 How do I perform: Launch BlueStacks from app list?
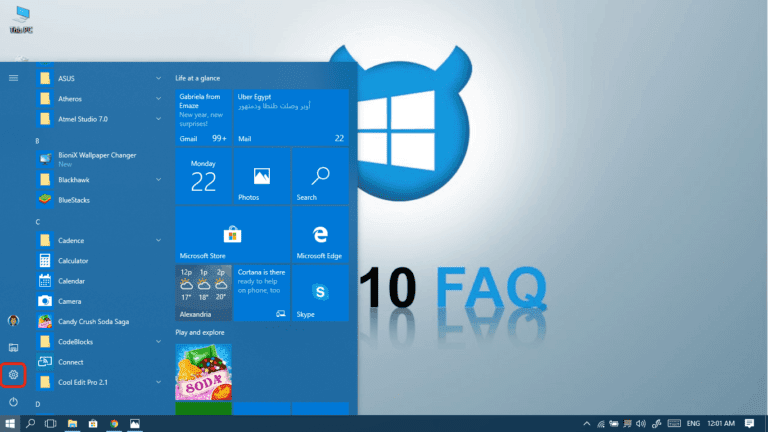coord(98,200)
